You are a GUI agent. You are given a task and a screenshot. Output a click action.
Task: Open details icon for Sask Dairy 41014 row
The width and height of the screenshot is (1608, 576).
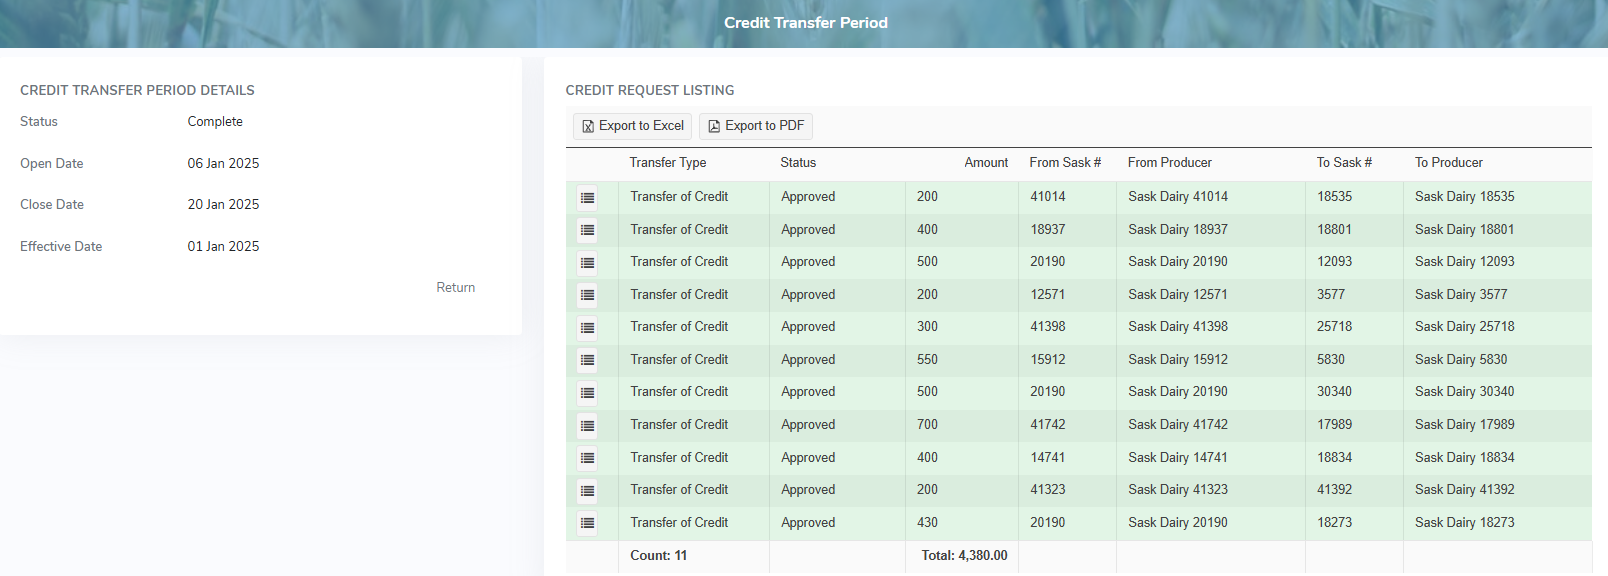pos(587,198)
